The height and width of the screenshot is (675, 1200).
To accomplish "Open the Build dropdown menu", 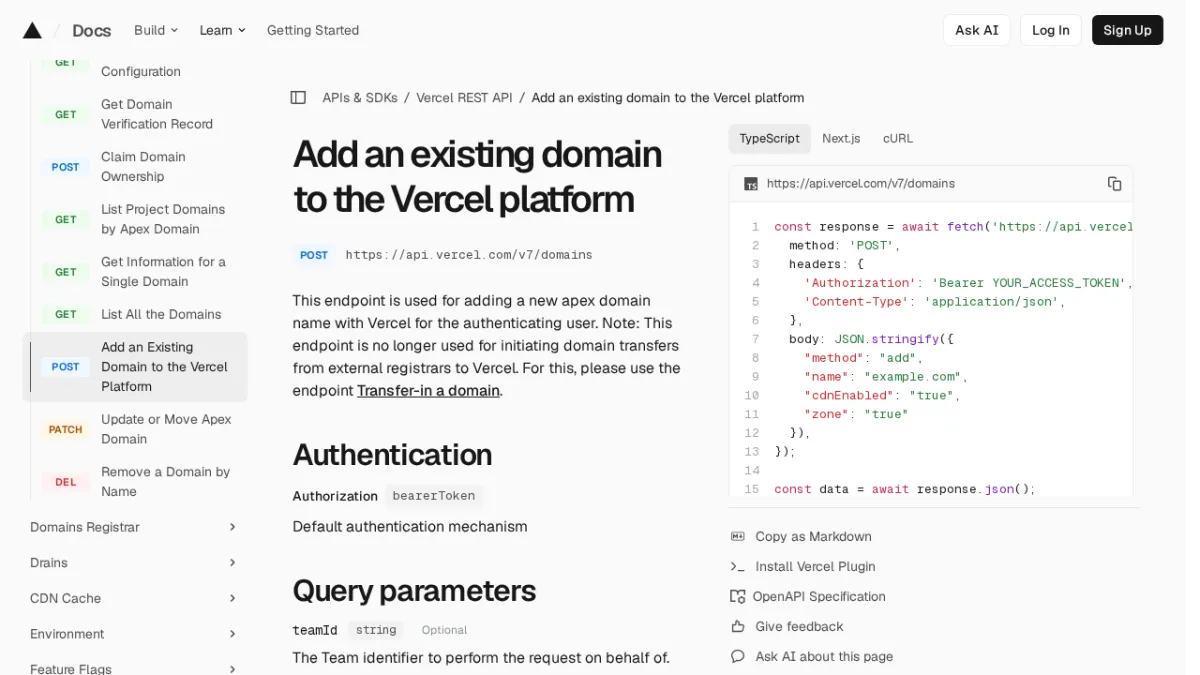I will point(156,30).
